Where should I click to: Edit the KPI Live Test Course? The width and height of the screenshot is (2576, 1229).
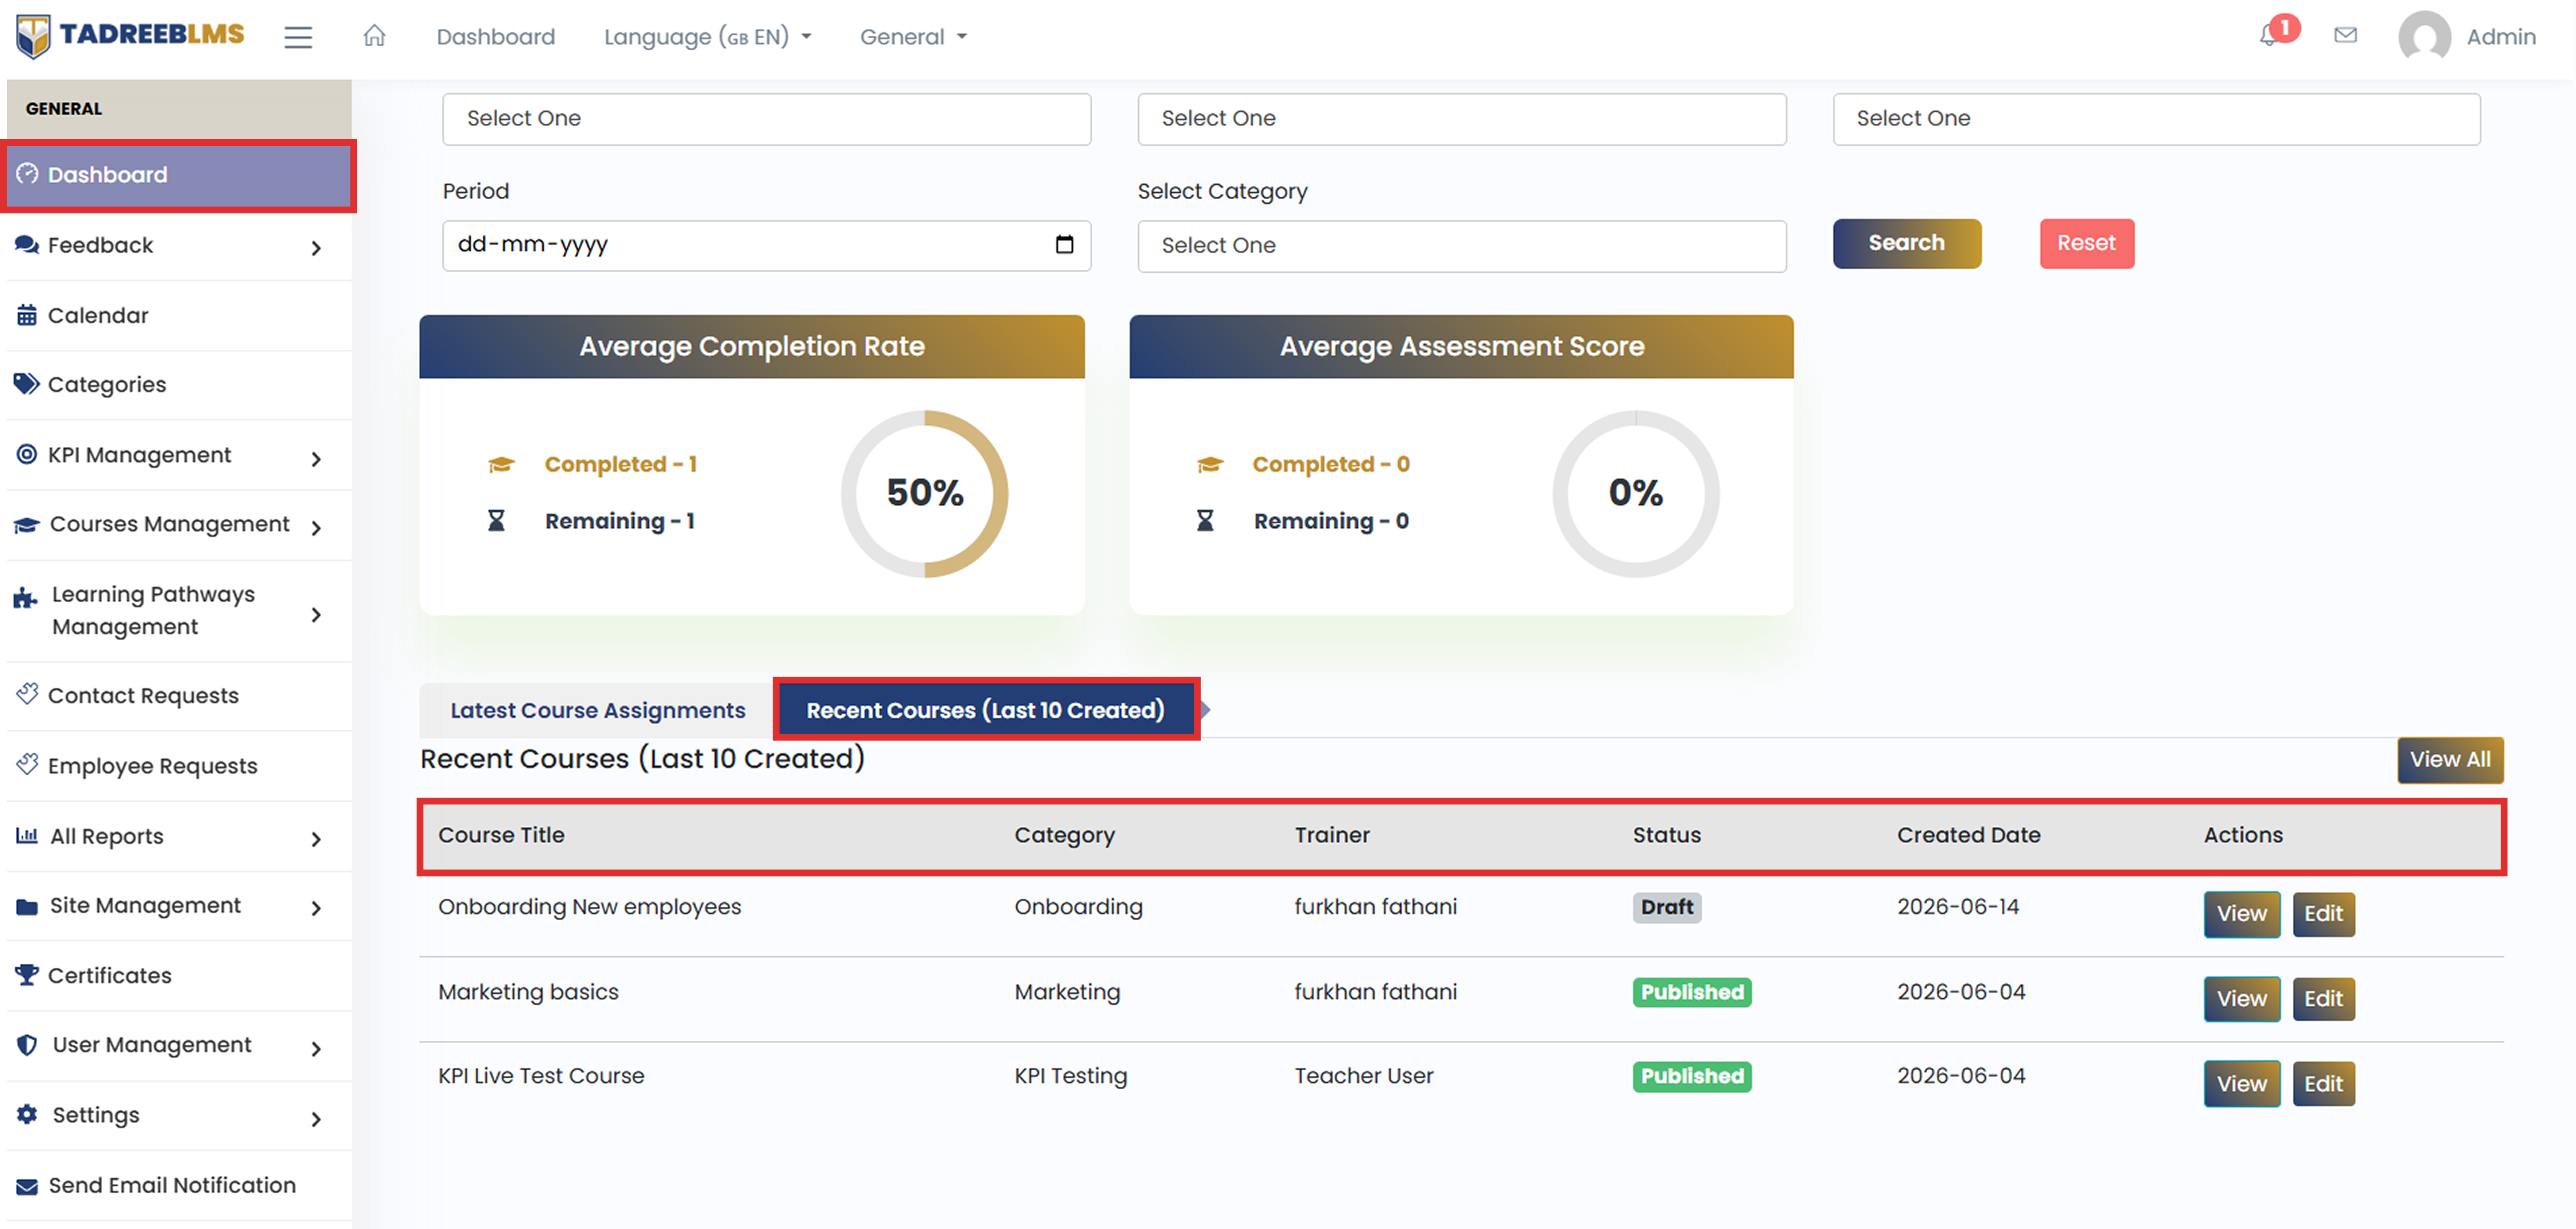(2323, 1084)
